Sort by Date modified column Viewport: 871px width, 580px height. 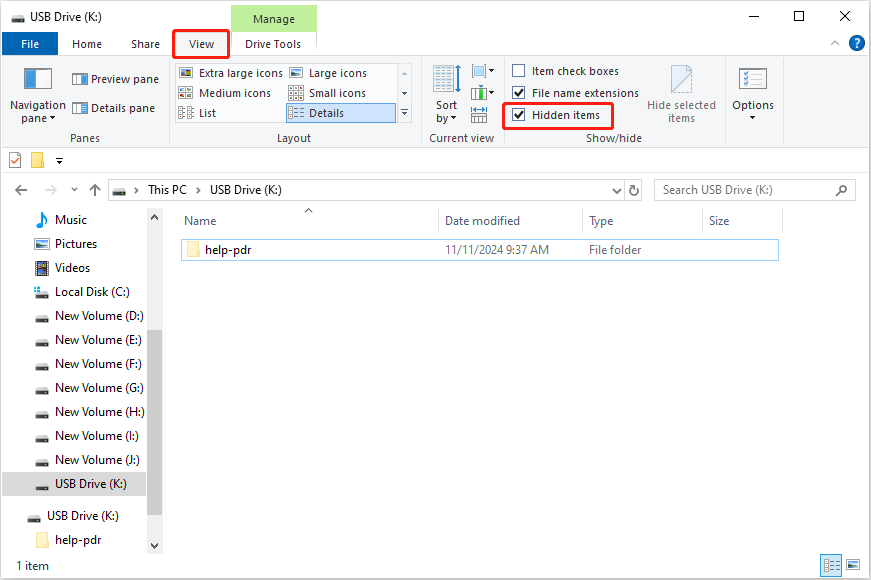click(x=510, y=221)
